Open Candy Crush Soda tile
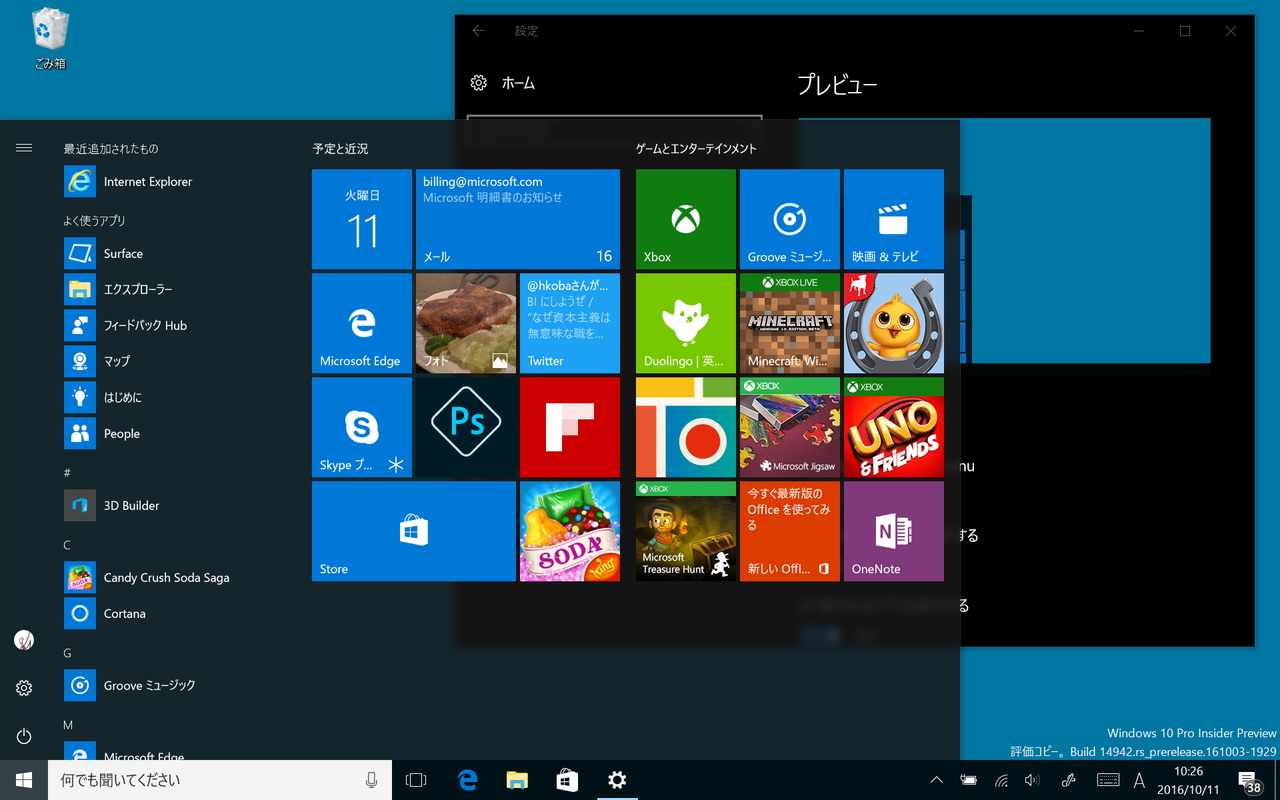This screenshot has width=1280, height=800. [x=570, y=531]
